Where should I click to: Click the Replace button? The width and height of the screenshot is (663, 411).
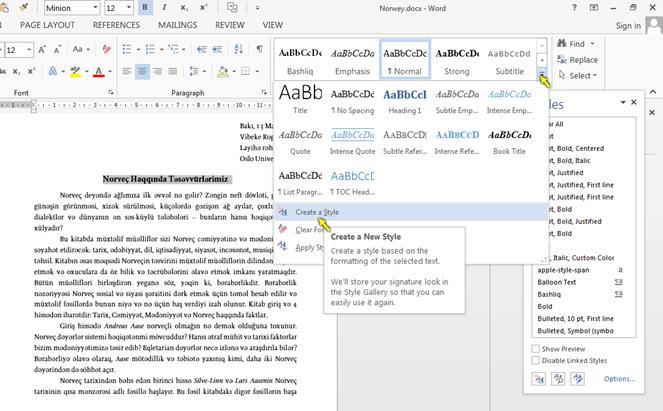(581, 60)
